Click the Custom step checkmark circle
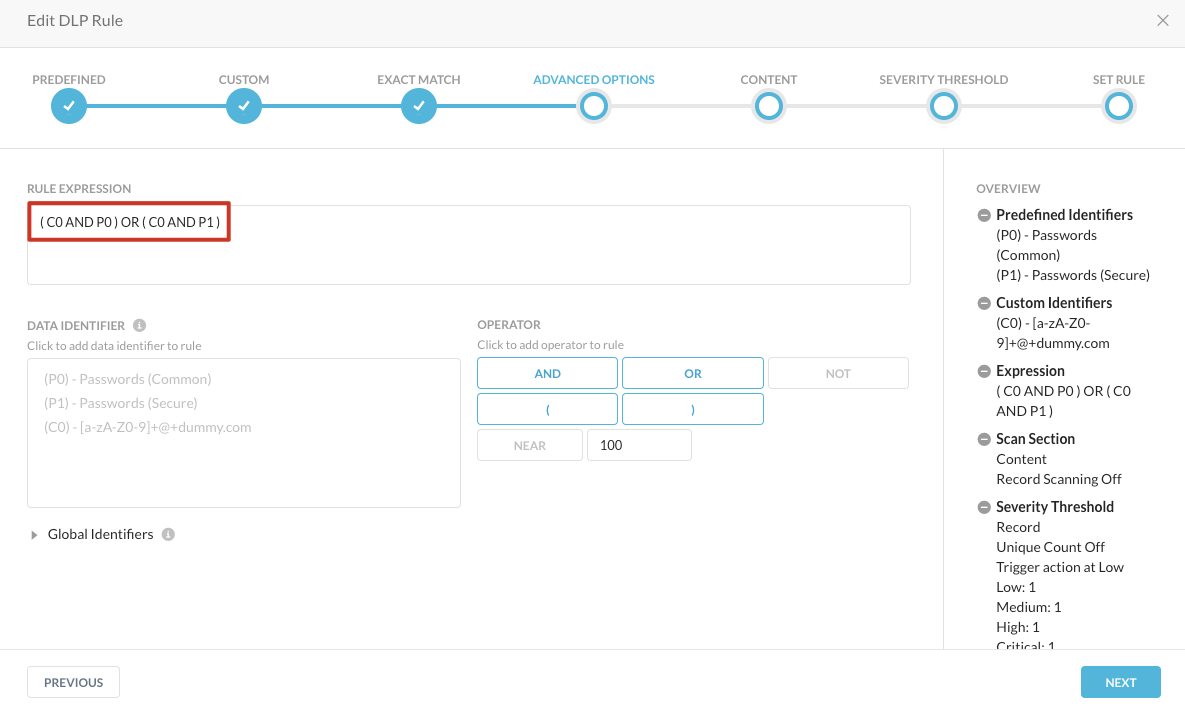1185x710 pixels. [244, 106]
